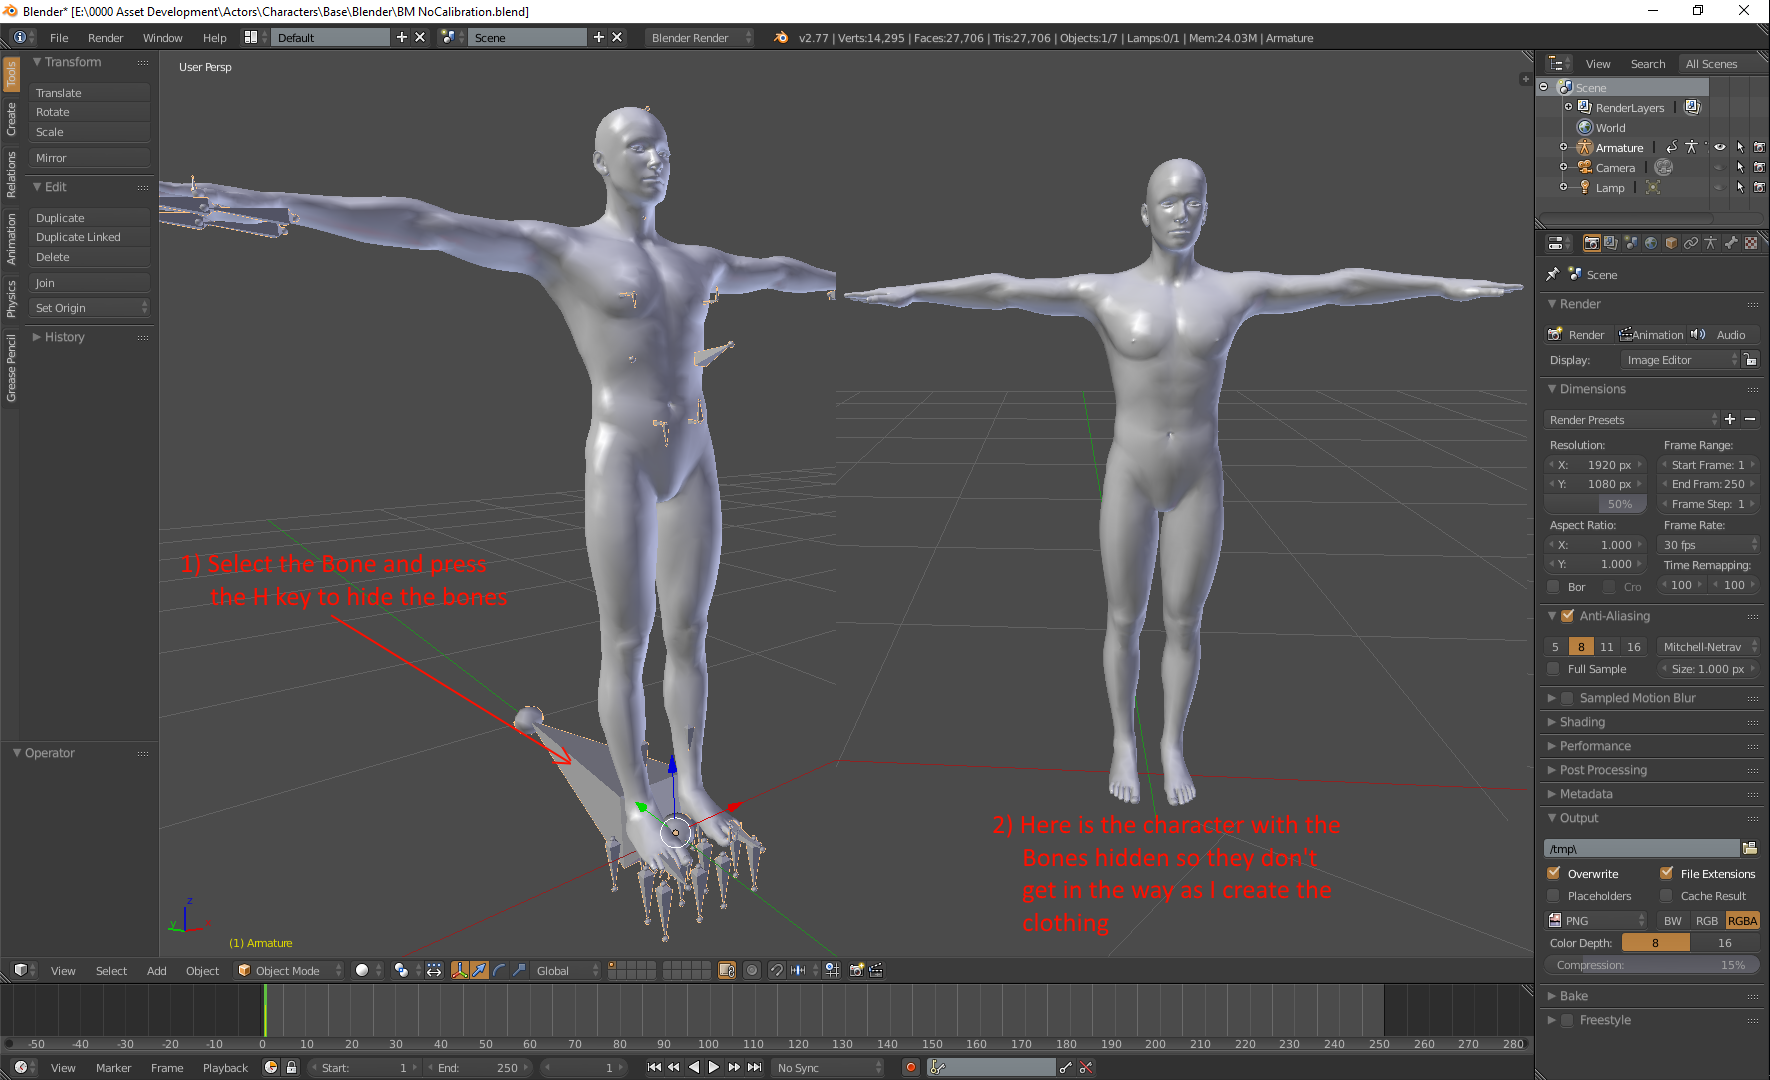
Task: Toggle Armature visibility eye in outliner
Action: coord(1720,147)
